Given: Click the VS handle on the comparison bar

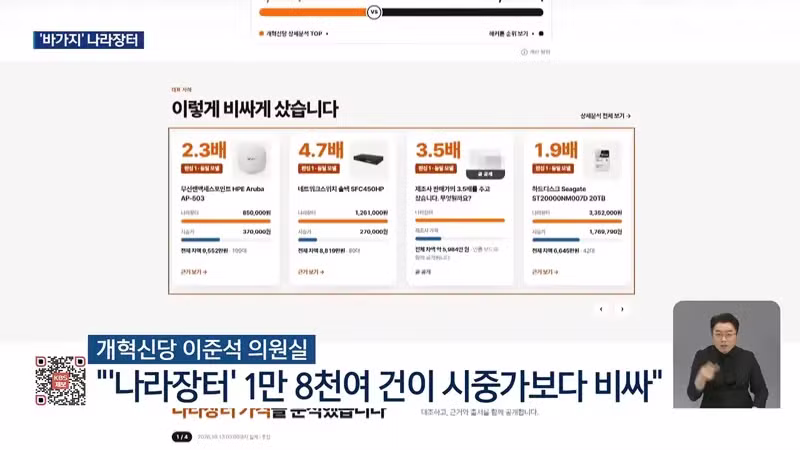Looking at the screenshot, I should click(374, 12).
